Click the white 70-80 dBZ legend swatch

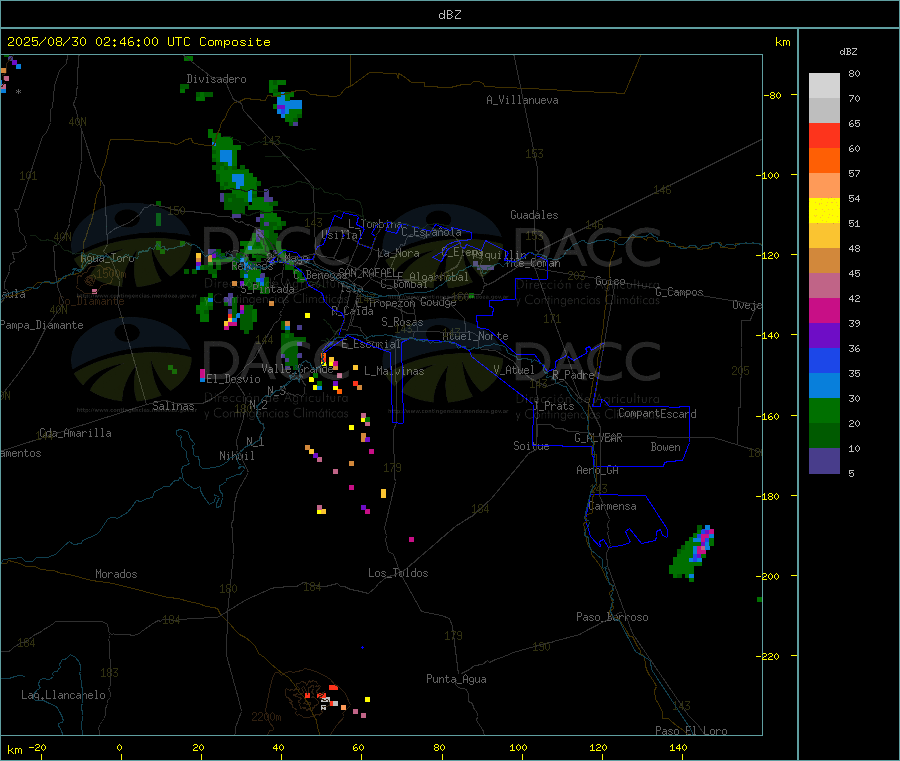coord(824,86)
